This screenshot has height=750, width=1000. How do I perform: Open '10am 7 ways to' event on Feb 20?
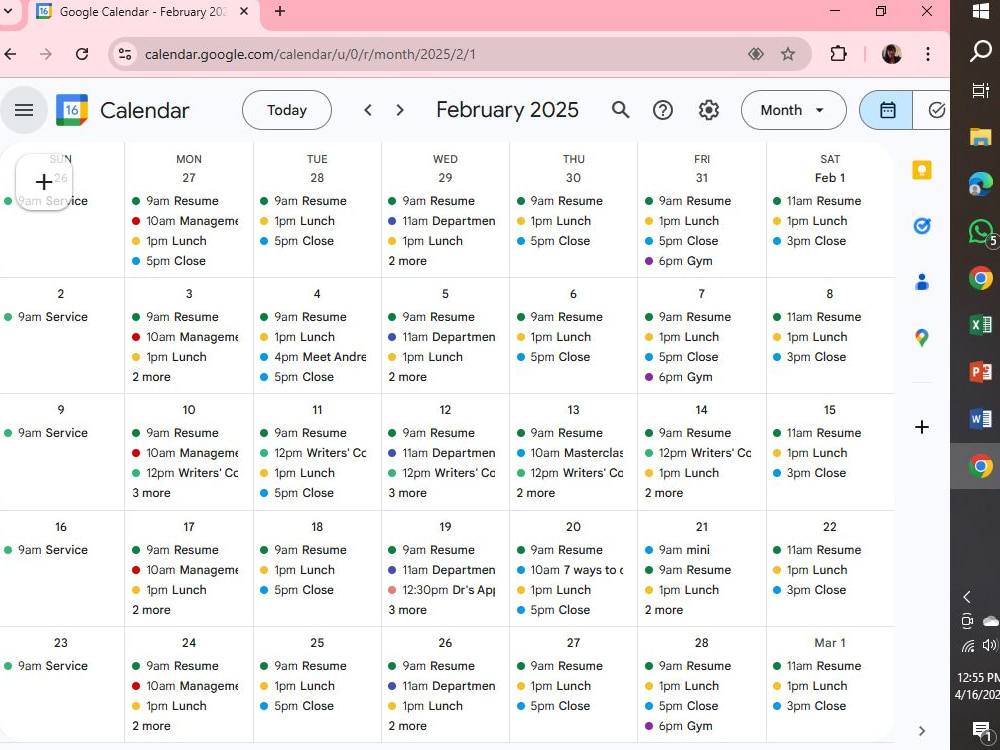[570, 570]
